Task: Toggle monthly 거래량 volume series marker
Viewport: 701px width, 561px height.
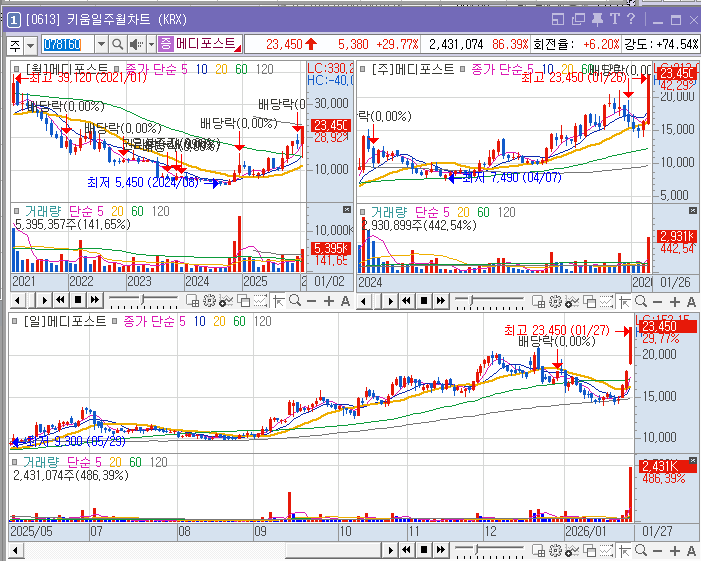Action: pos(17,211)
